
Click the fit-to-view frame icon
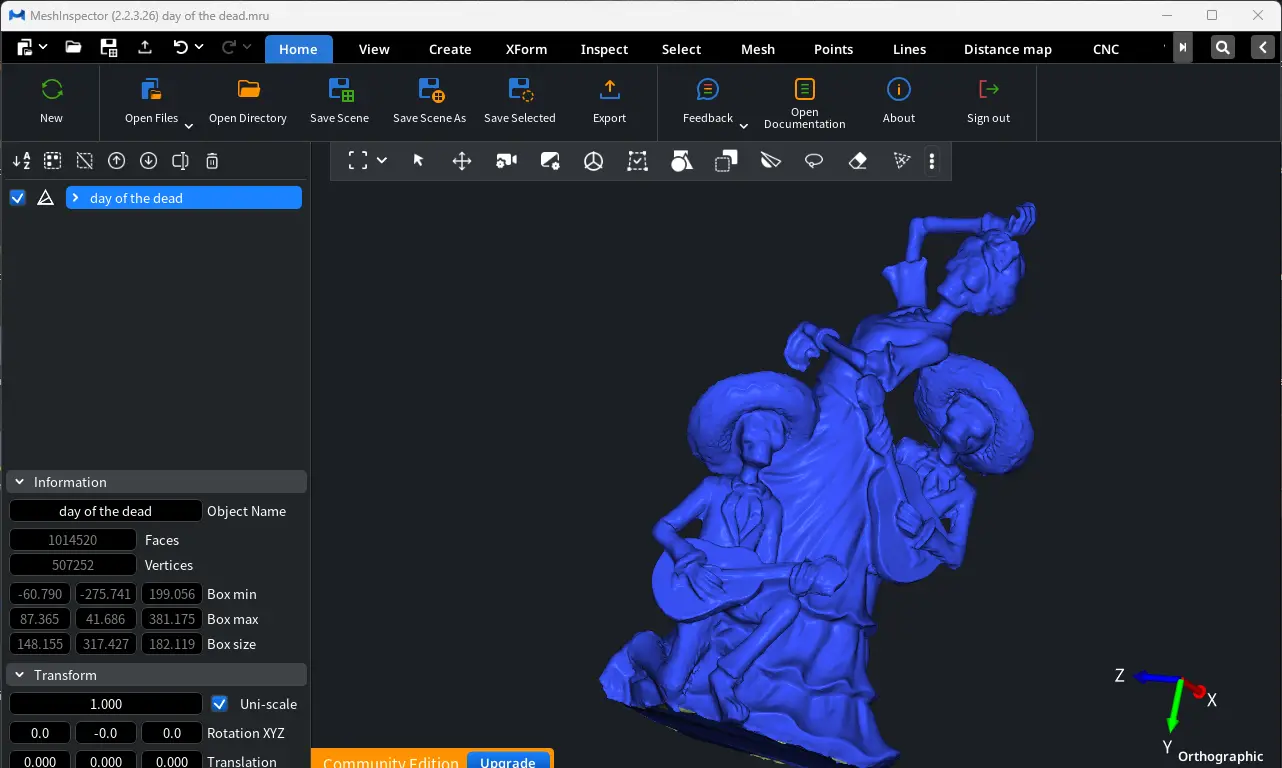(x=358, y=160)
